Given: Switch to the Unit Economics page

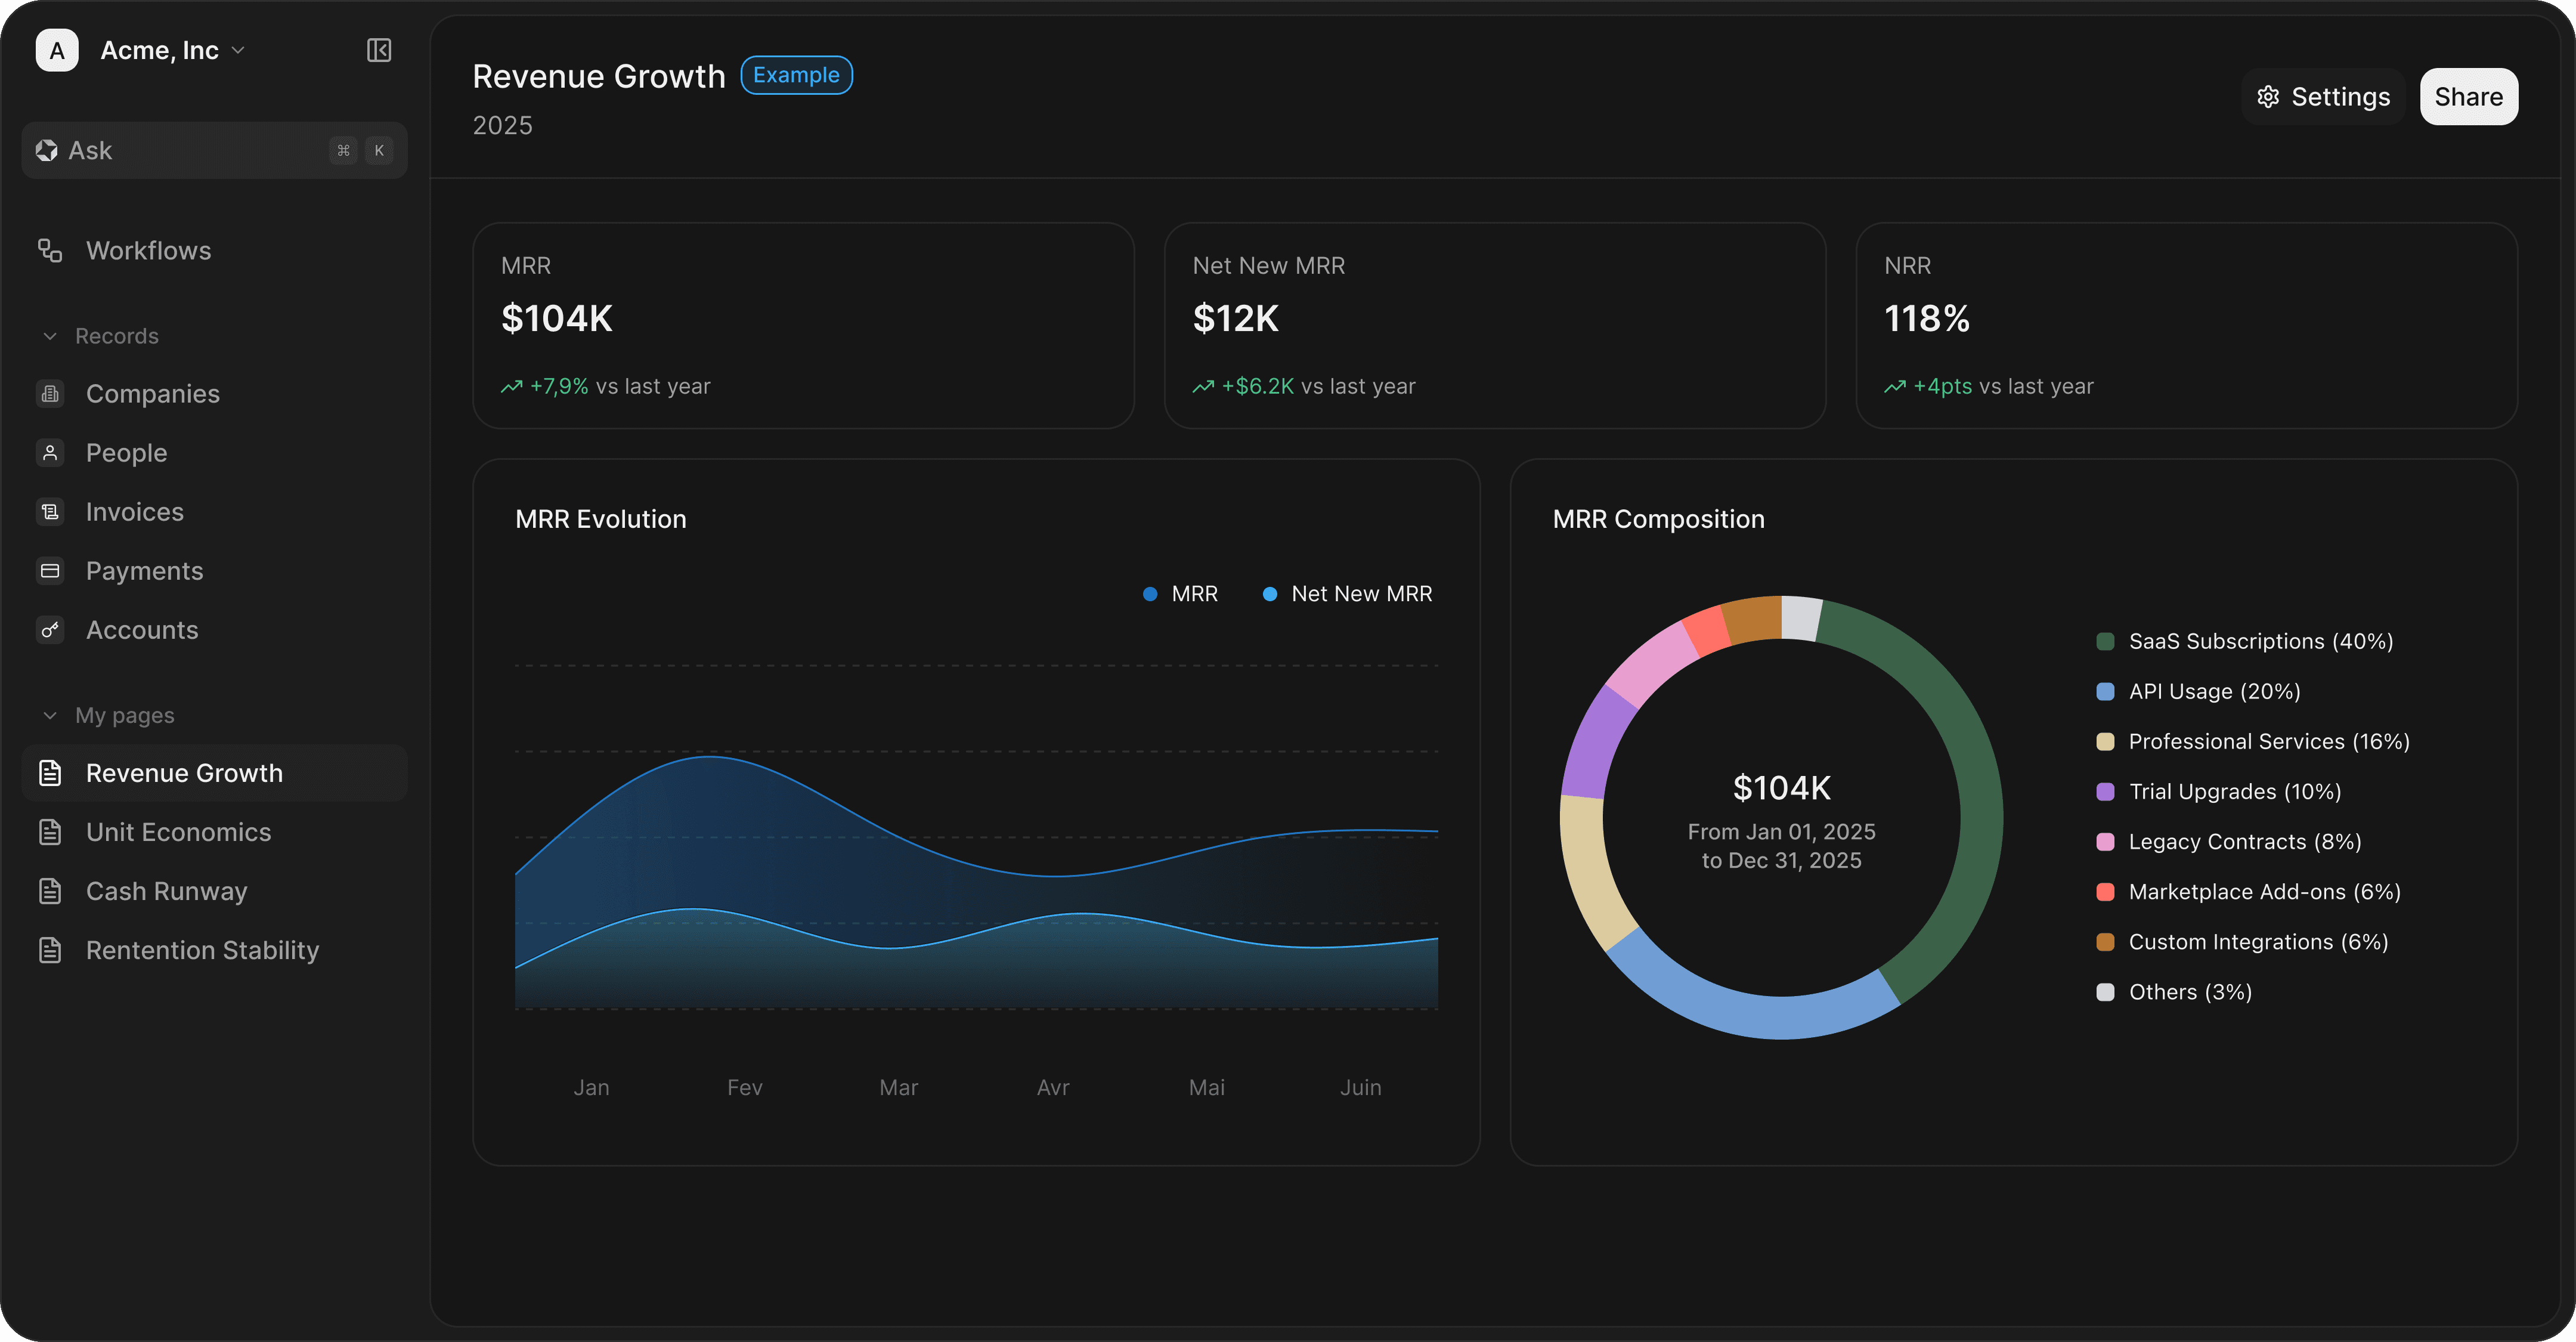Looking at the screenshot, I should click(x=178, y=831).
